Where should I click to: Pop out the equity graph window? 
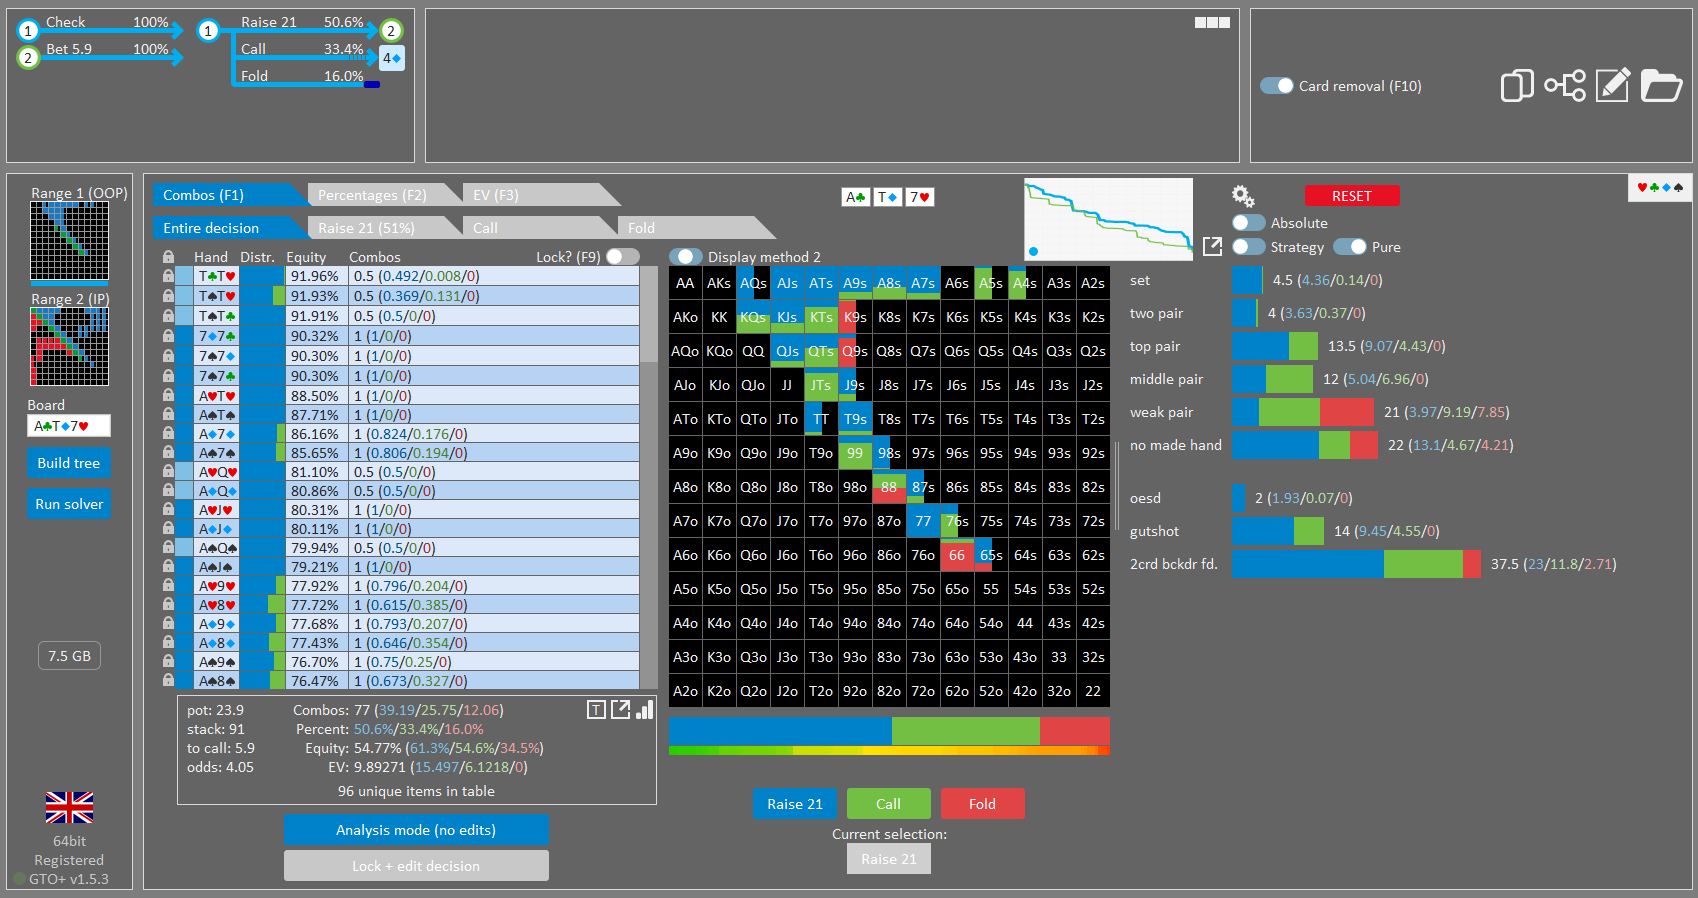click(1212, 246)
